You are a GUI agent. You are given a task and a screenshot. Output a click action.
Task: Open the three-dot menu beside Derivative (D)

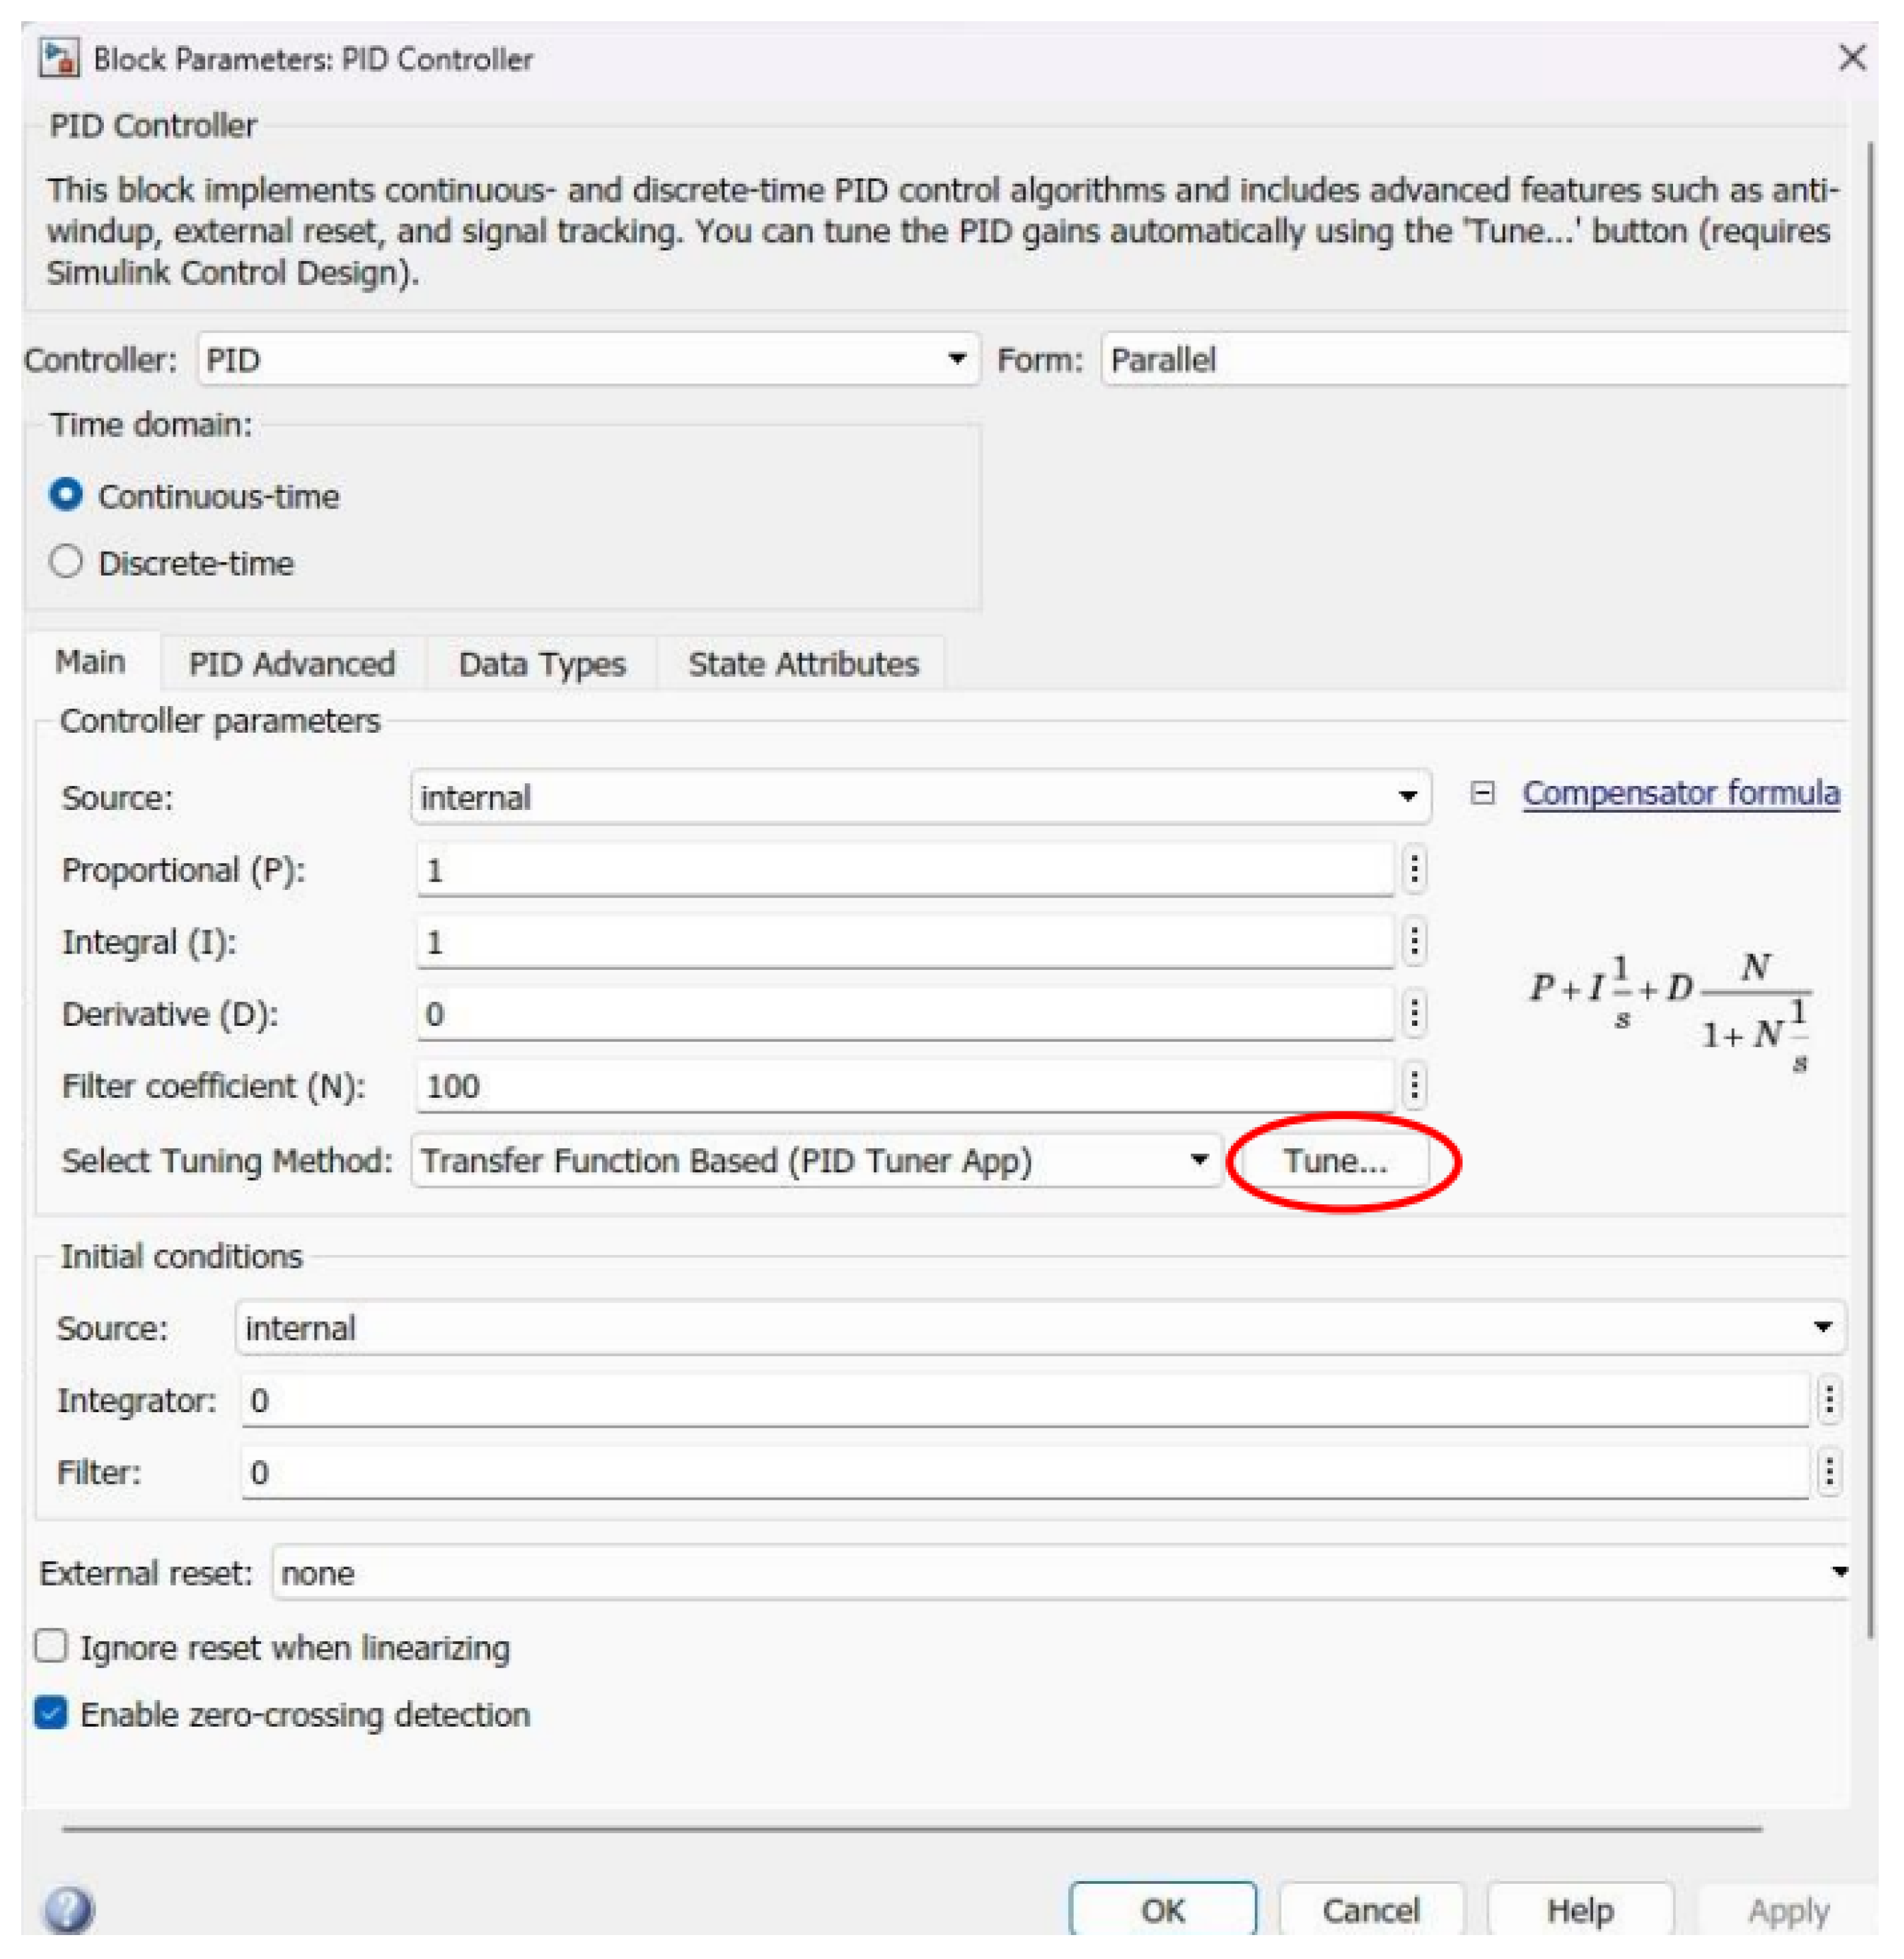[1414, 1014]
